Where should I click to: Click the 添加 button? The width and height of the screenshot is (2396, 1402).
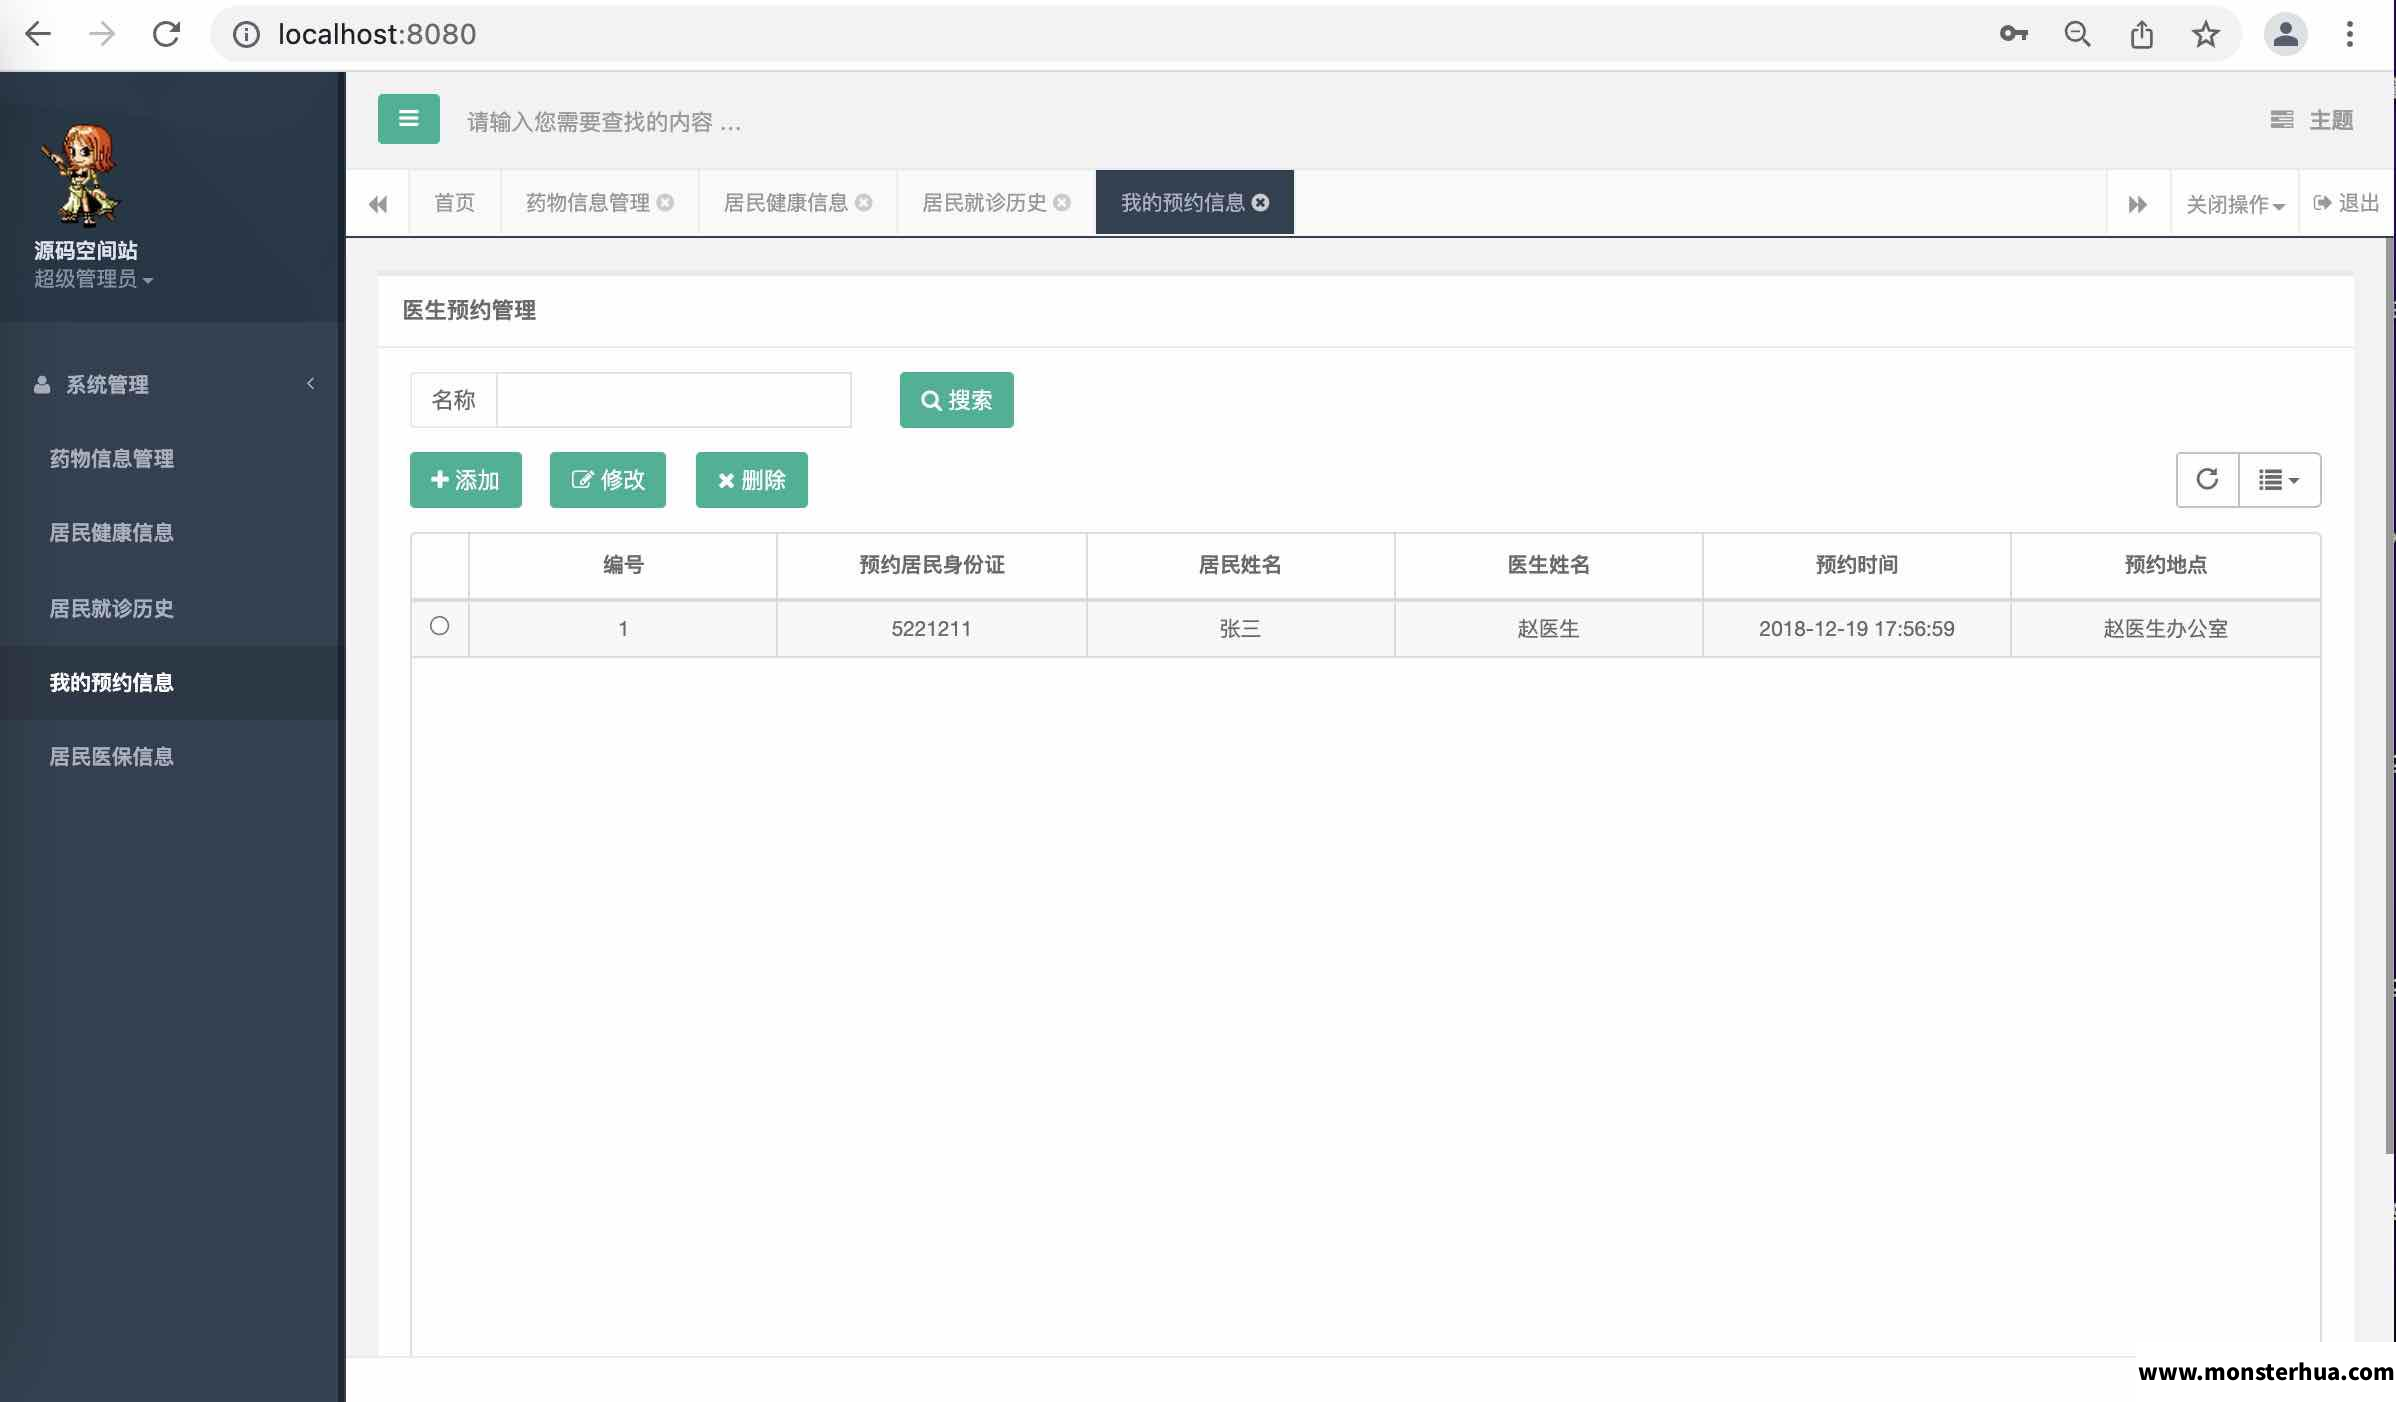466,480
